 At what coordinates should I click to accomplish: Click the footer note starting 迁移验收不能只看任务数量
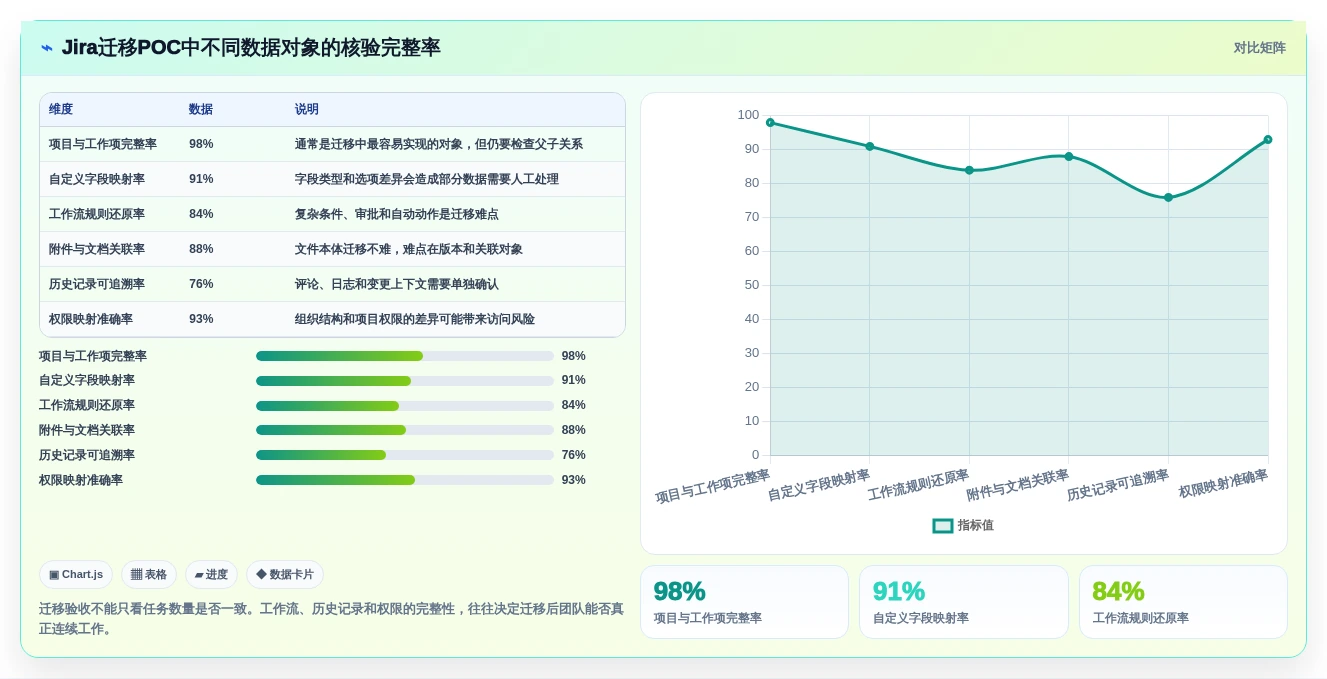pyautogui.click(x=331, y=618)
